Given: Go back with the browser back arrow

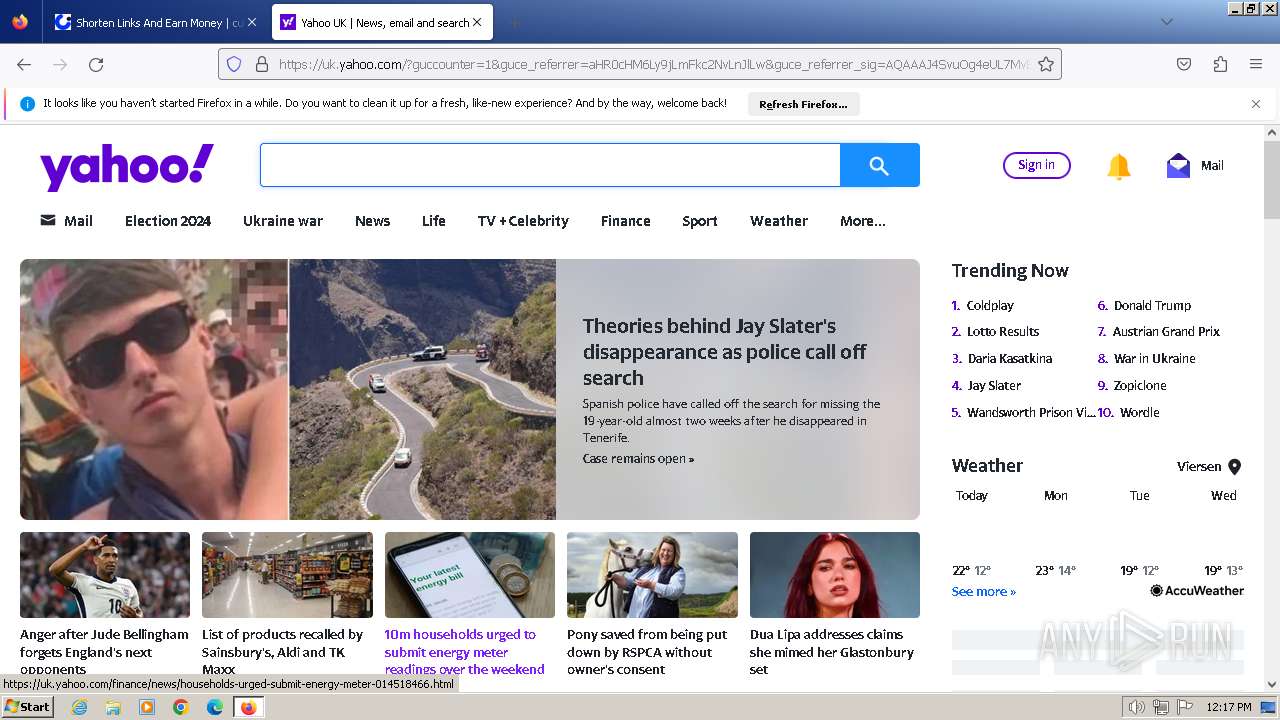Looking at the screenshot, I should (24, 64).
